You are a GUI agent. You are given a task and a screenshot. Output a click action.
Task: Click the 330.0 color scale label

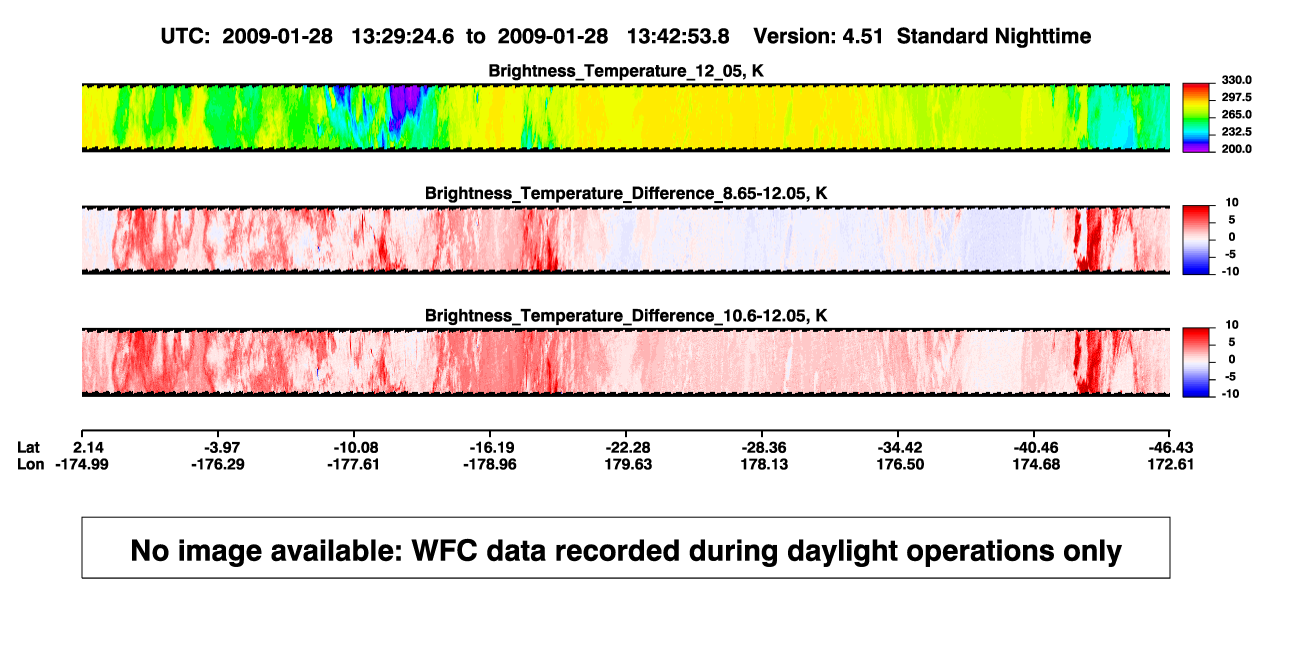(x=1236, y=80)
